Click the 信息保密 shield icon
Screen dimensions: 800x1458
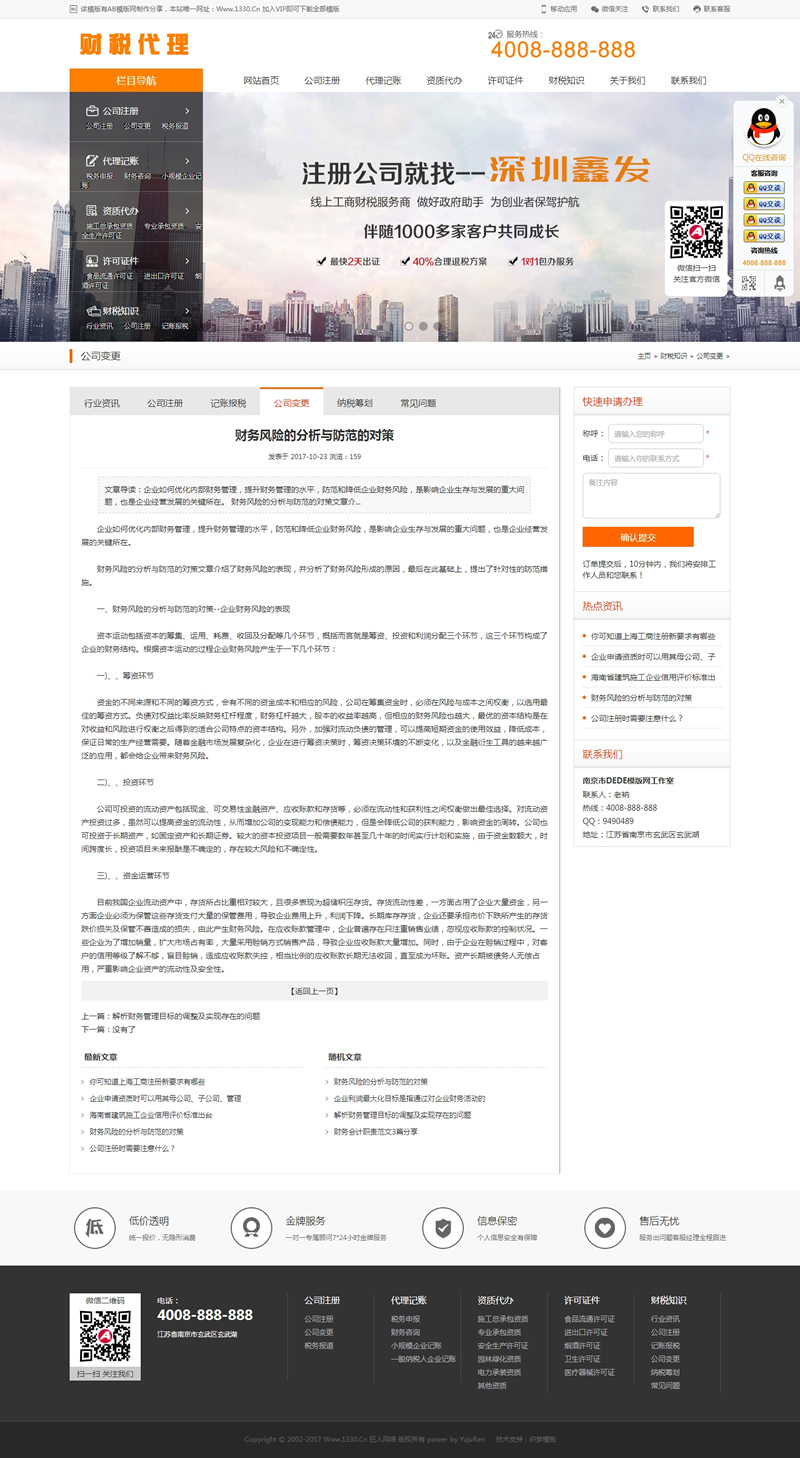tap(443, 1227)
